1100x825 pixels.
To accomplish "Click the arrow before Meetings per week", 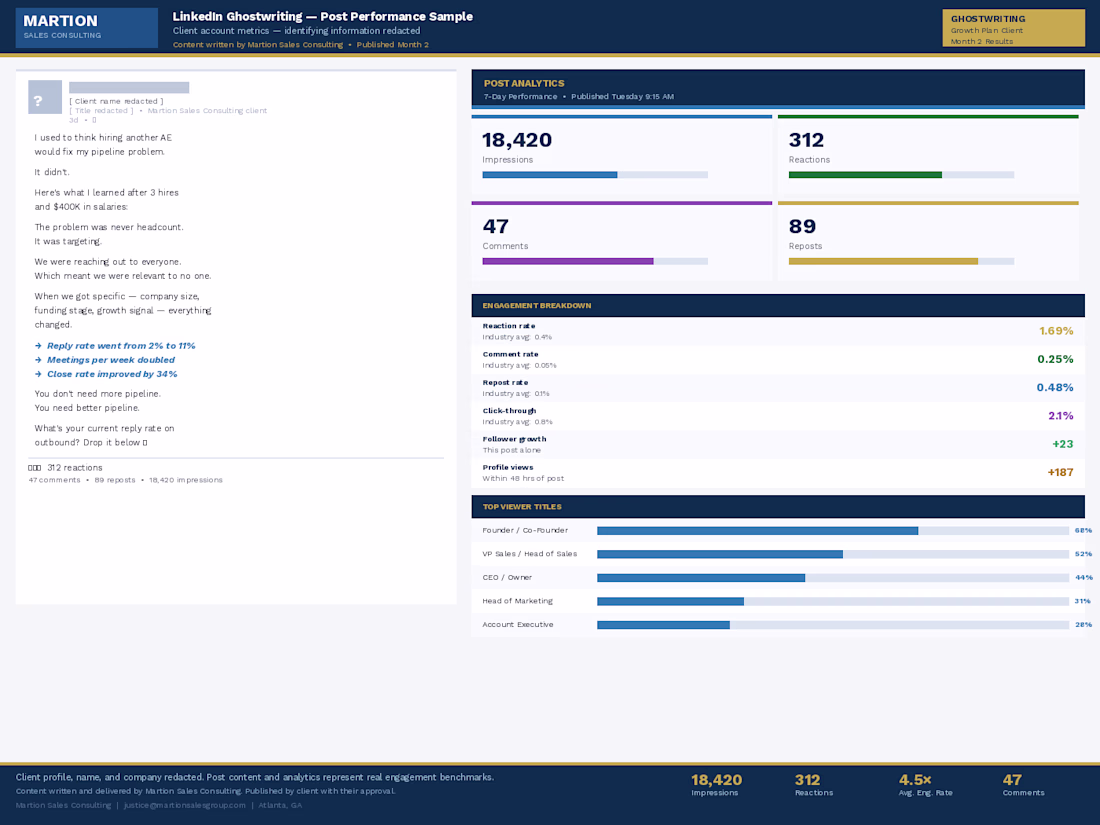I will (x=38, y=360).
